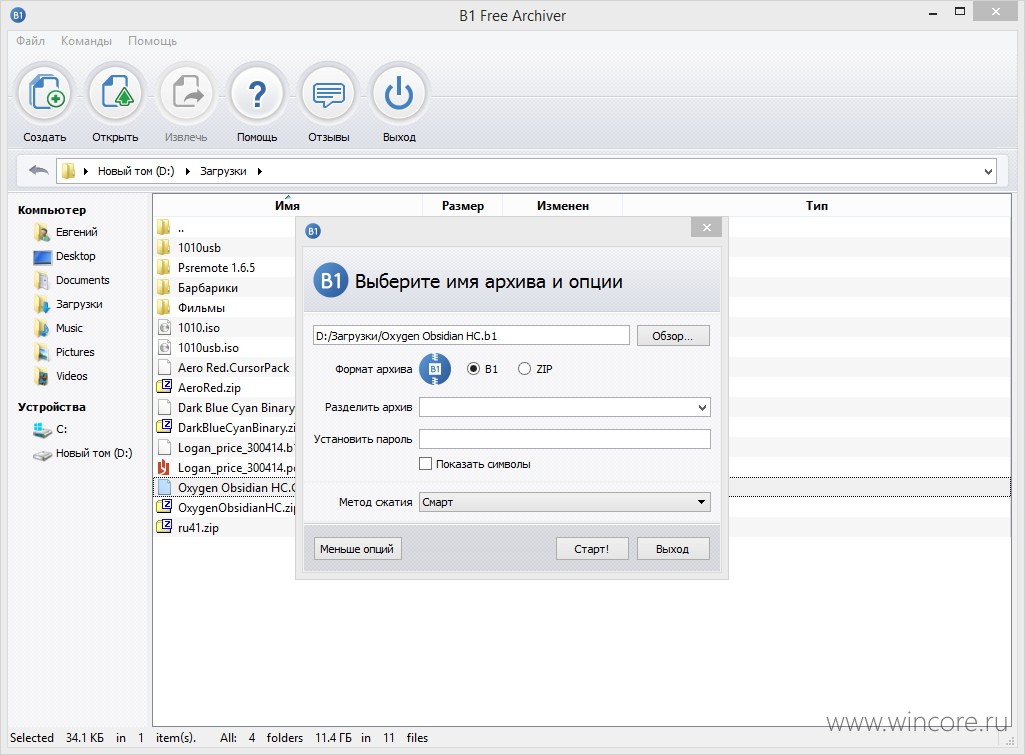
Task: Click the parent directory '..' row
Action: click(225, 227)
